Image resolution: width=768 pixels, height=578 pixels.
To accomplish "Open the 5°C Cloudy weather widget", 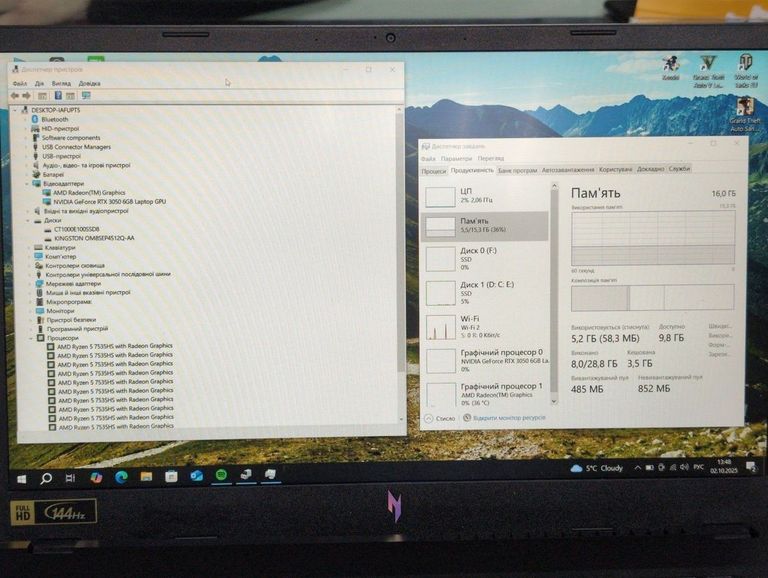I will tap(597, 468).
